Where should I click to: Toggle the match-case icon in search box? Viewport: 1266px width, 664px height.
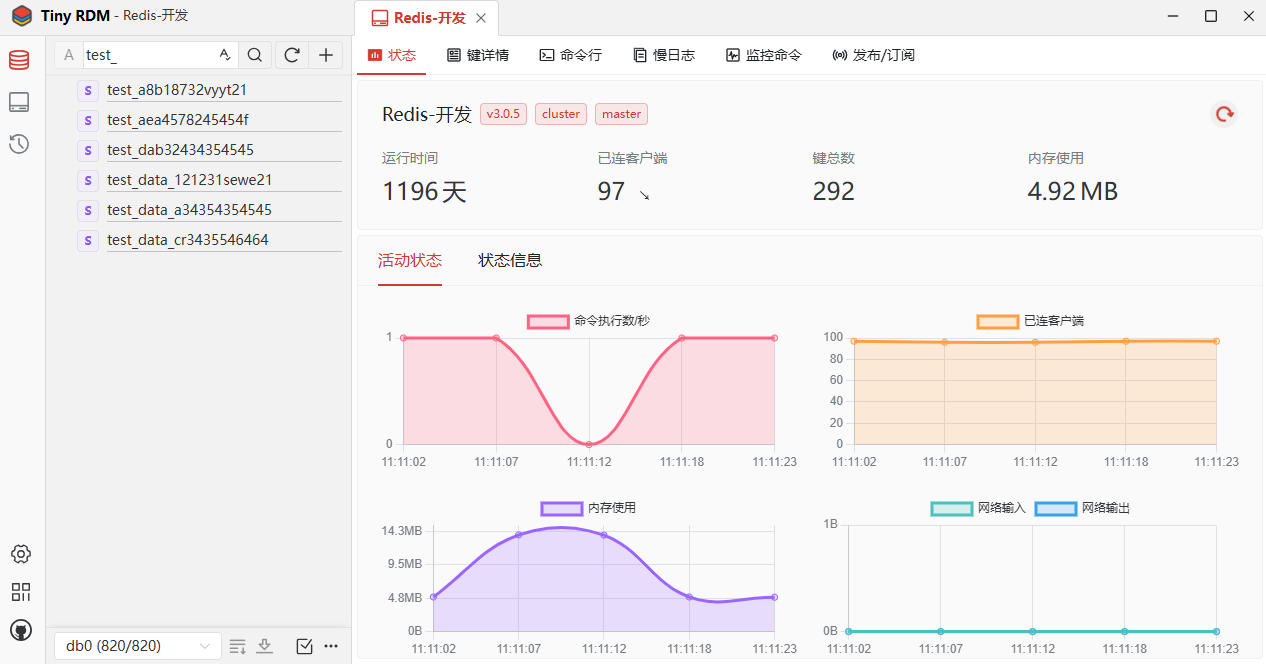click(225, 55)
